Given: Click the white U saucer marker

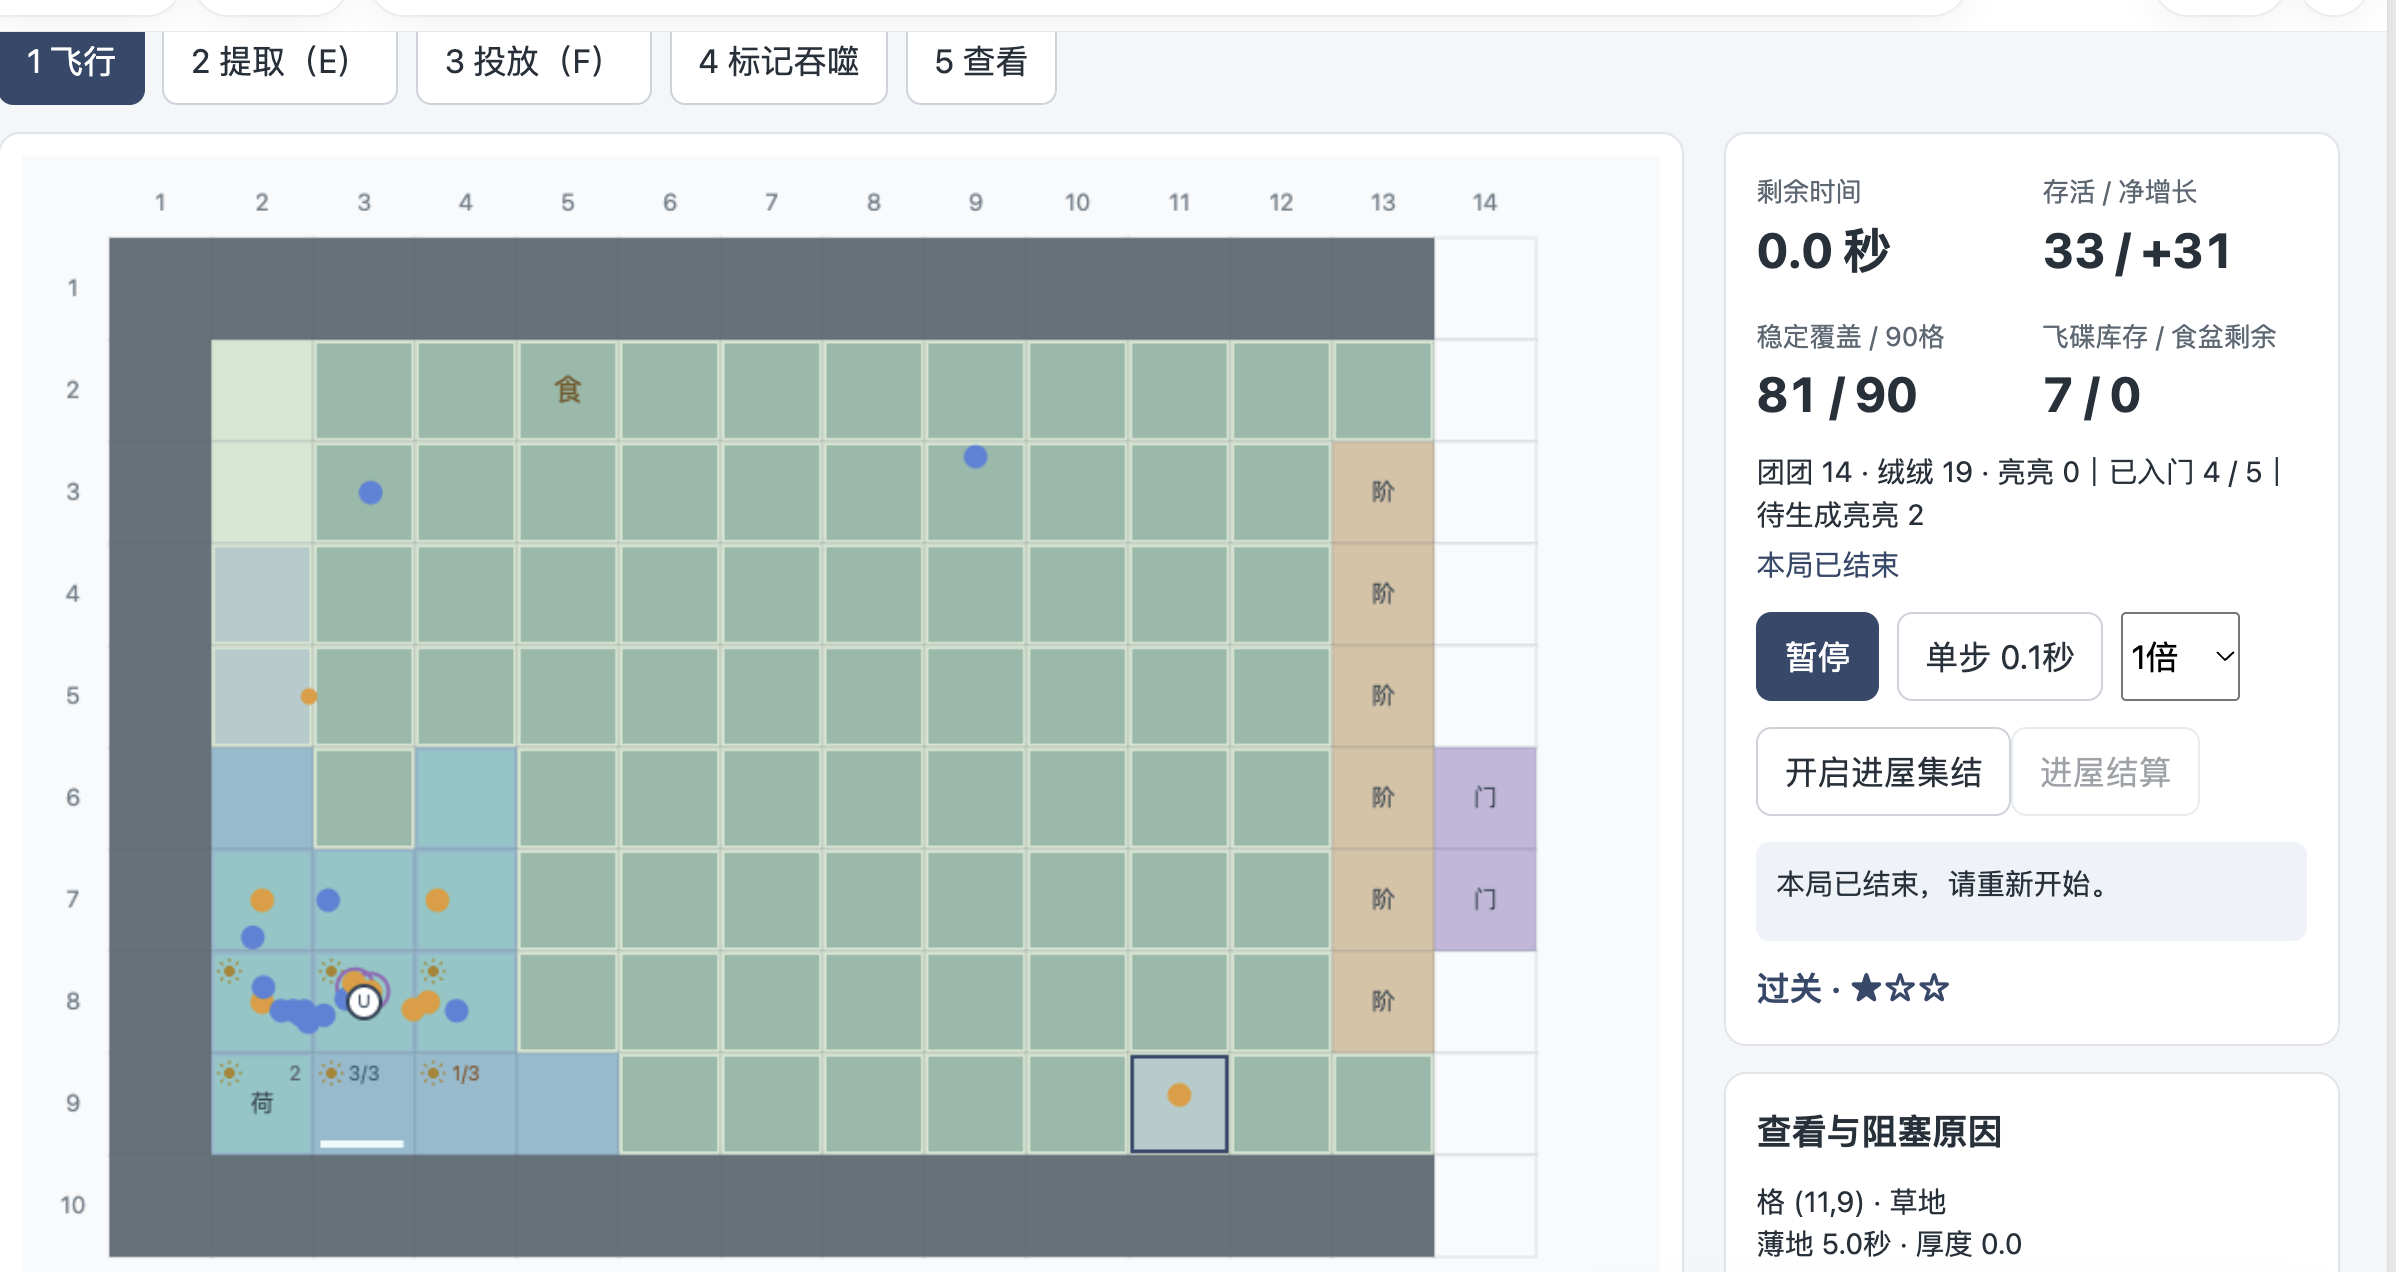Looking at the screenshot, I should pyautogui.click(x=363, y=1000).
